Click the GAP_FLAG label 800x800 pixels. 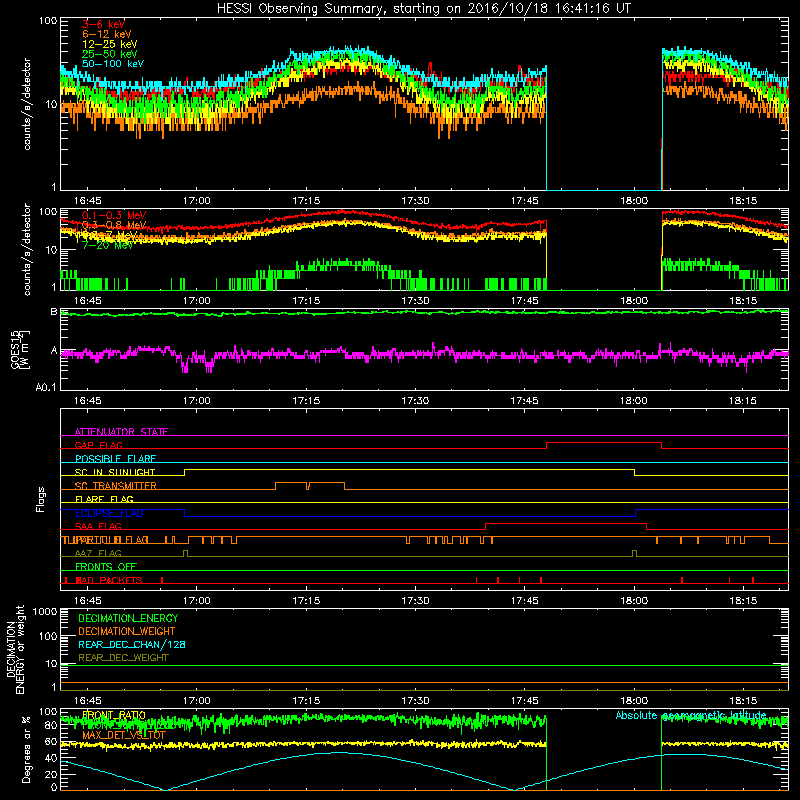click(x=98, y=445)
